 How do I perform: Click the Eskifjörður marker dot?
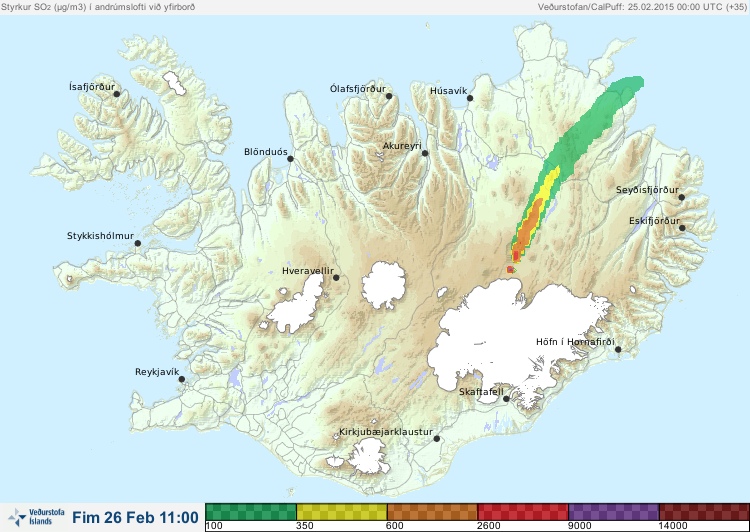click(682, 228)
